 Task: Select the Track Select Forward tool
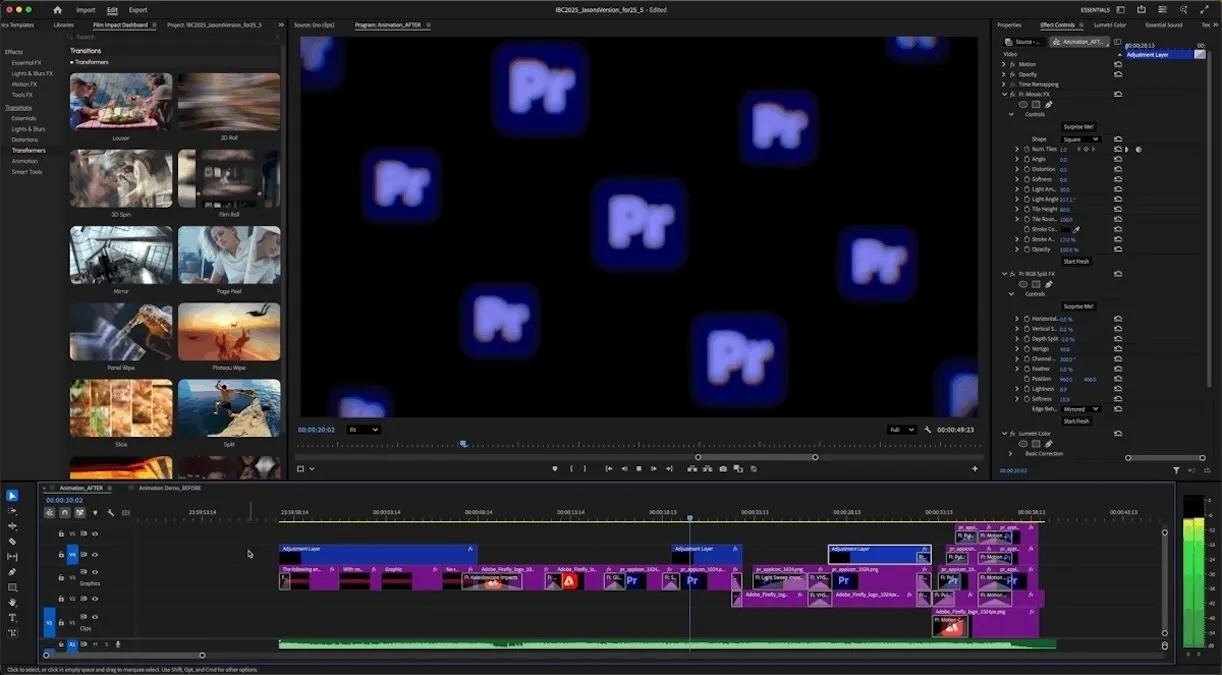pos(12,511)
